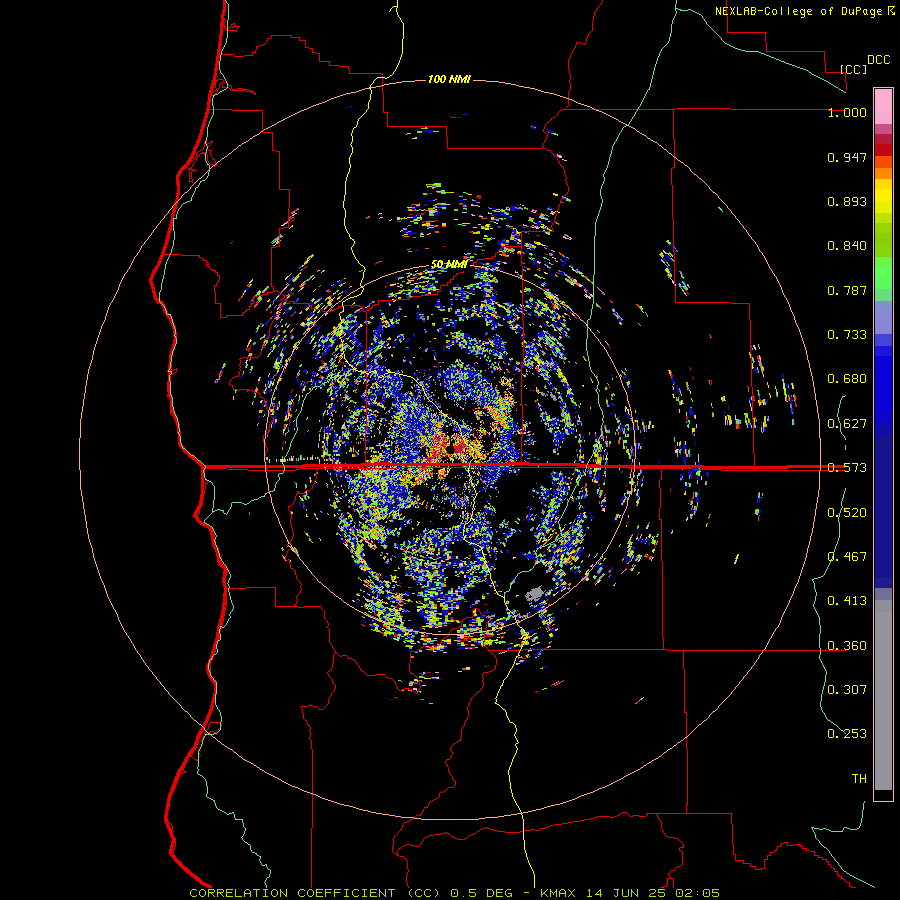Click the 0.947 scale value

[x=847, y=157]
